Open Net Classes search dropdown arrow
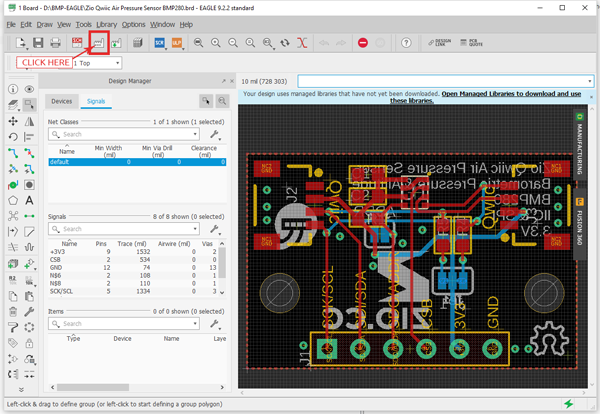Image resolution: width=600 pixels, height=414 pixels. point(195,134)
